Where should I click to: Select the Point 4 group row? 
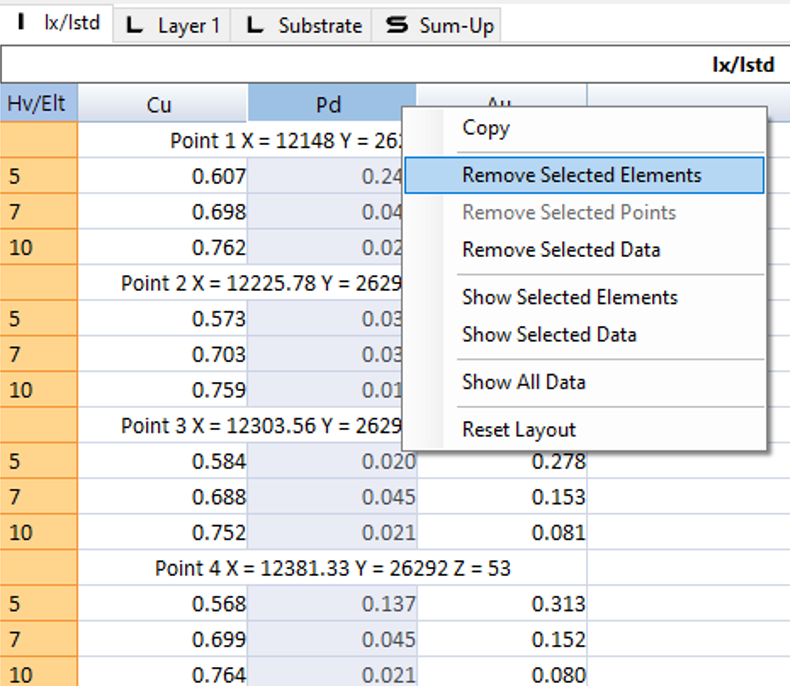332,569
